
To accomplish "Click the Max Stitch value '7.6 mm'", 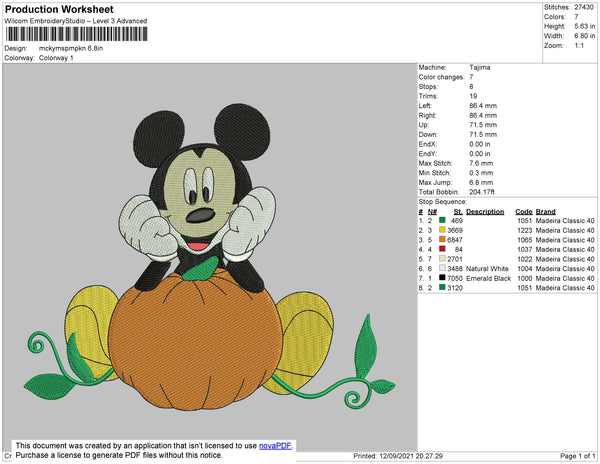I will (x=481, y=163).
